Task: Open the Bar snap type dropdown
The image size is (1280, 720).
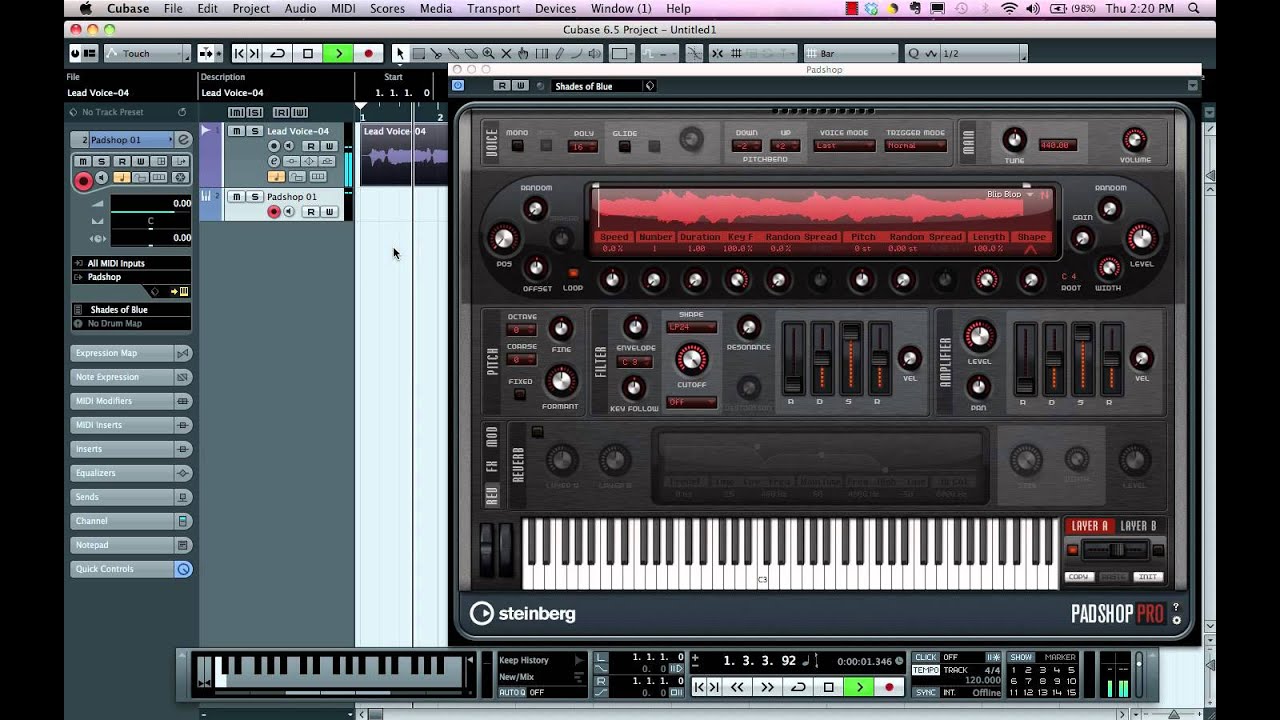Action: click(853, 54)
